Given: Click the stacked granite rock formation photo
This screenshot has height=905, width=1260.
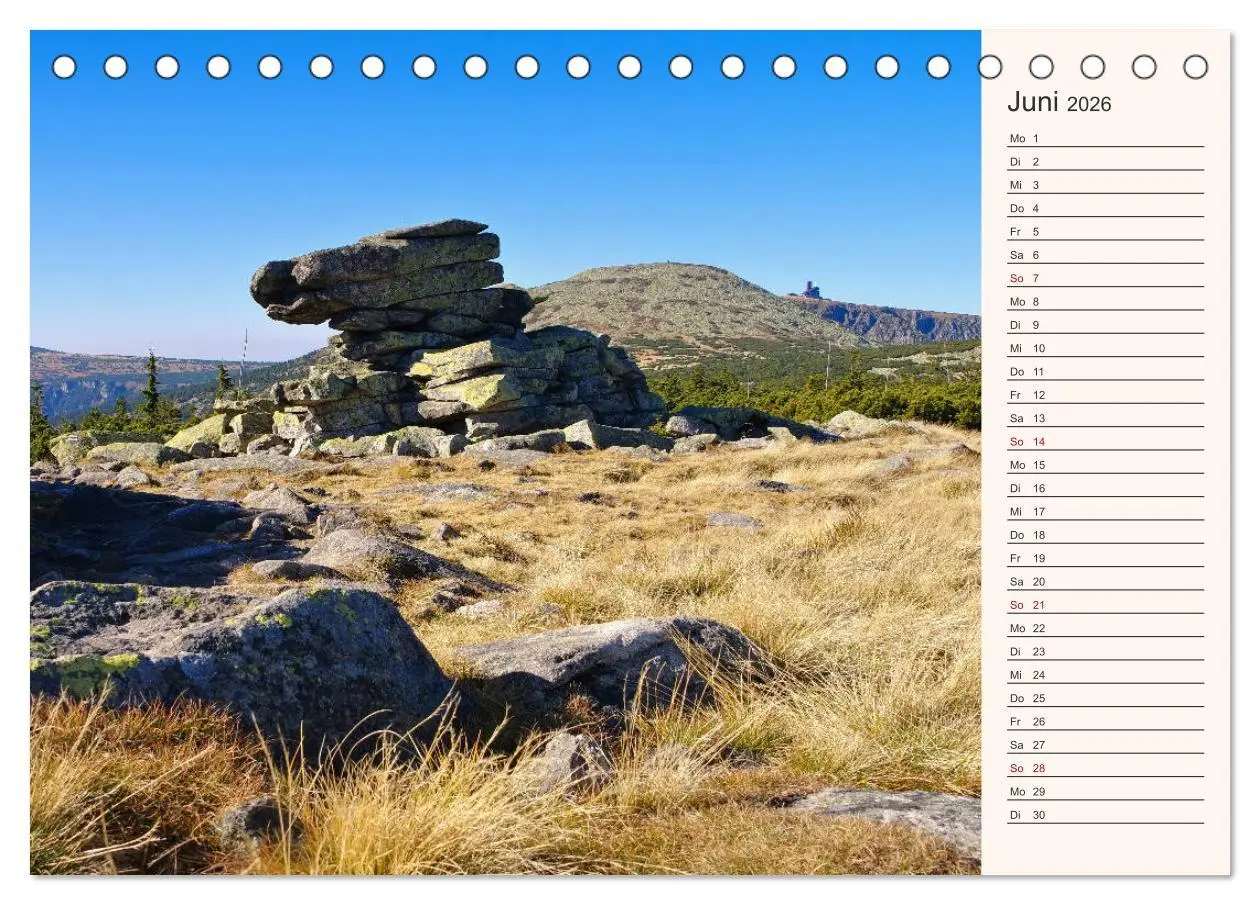Looking at the screenshot, I should click(x=505, y=452).
